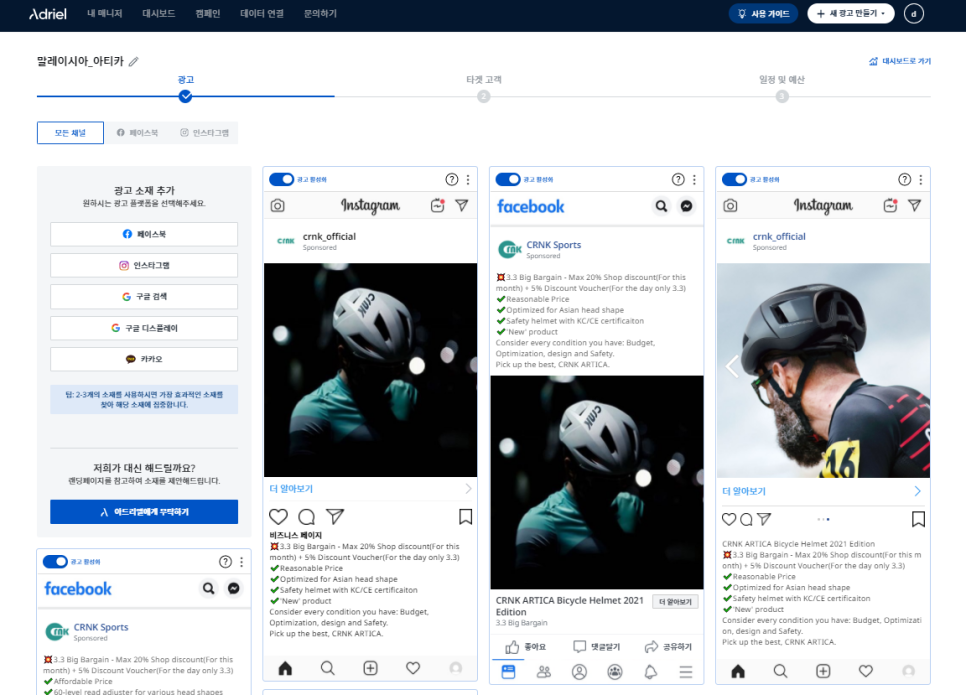Screen dimensions: 966x695
Task: Click IGTV icon in first Instagram preview
Action: tap(437, 205)
